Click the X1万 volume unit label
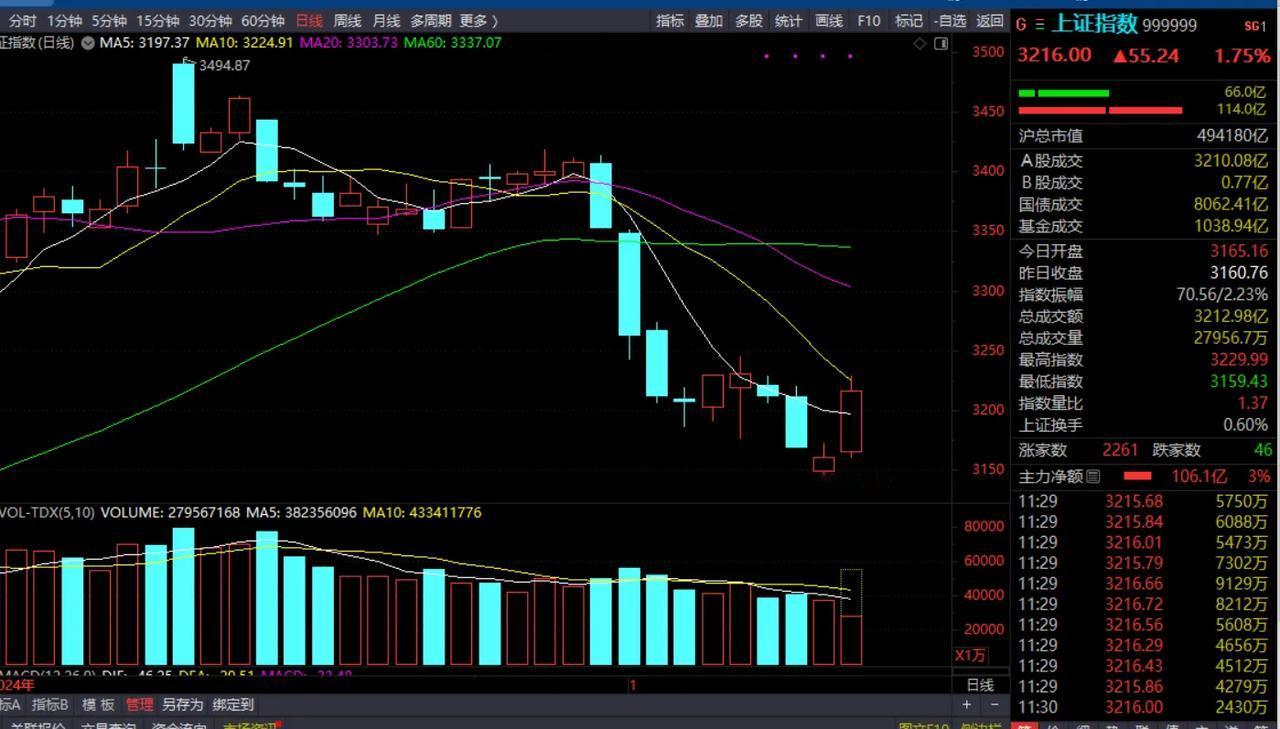 (970, 656)
